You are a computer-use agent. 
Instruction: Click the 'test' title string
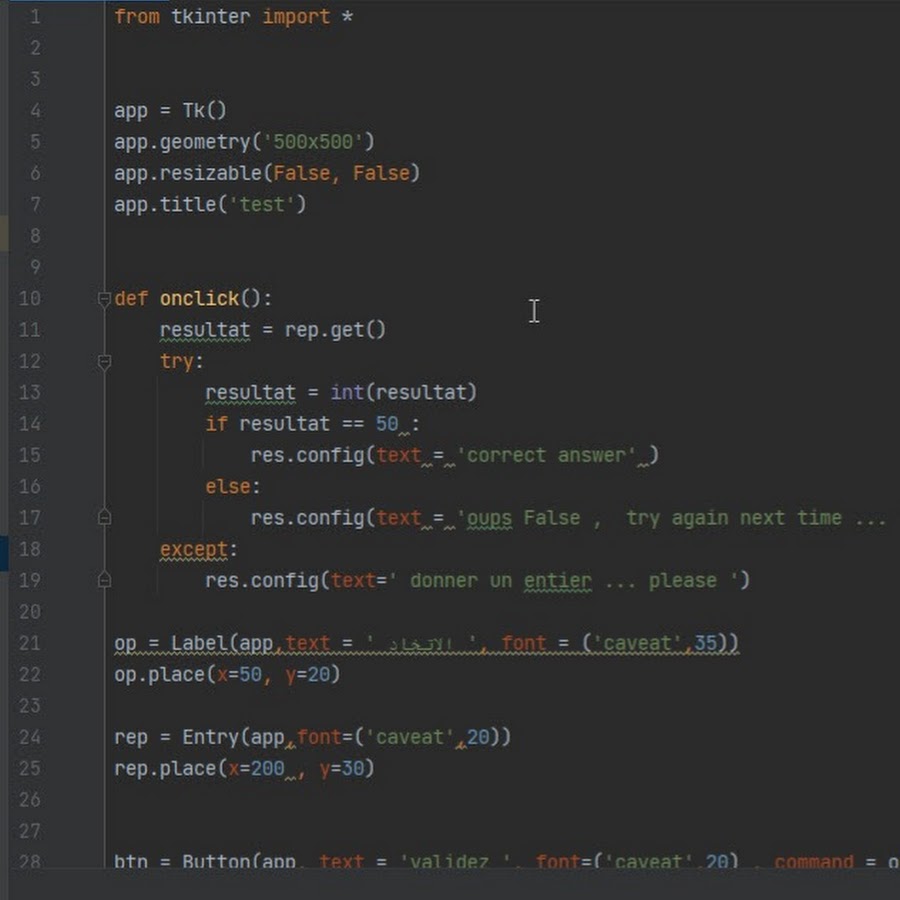262,205
